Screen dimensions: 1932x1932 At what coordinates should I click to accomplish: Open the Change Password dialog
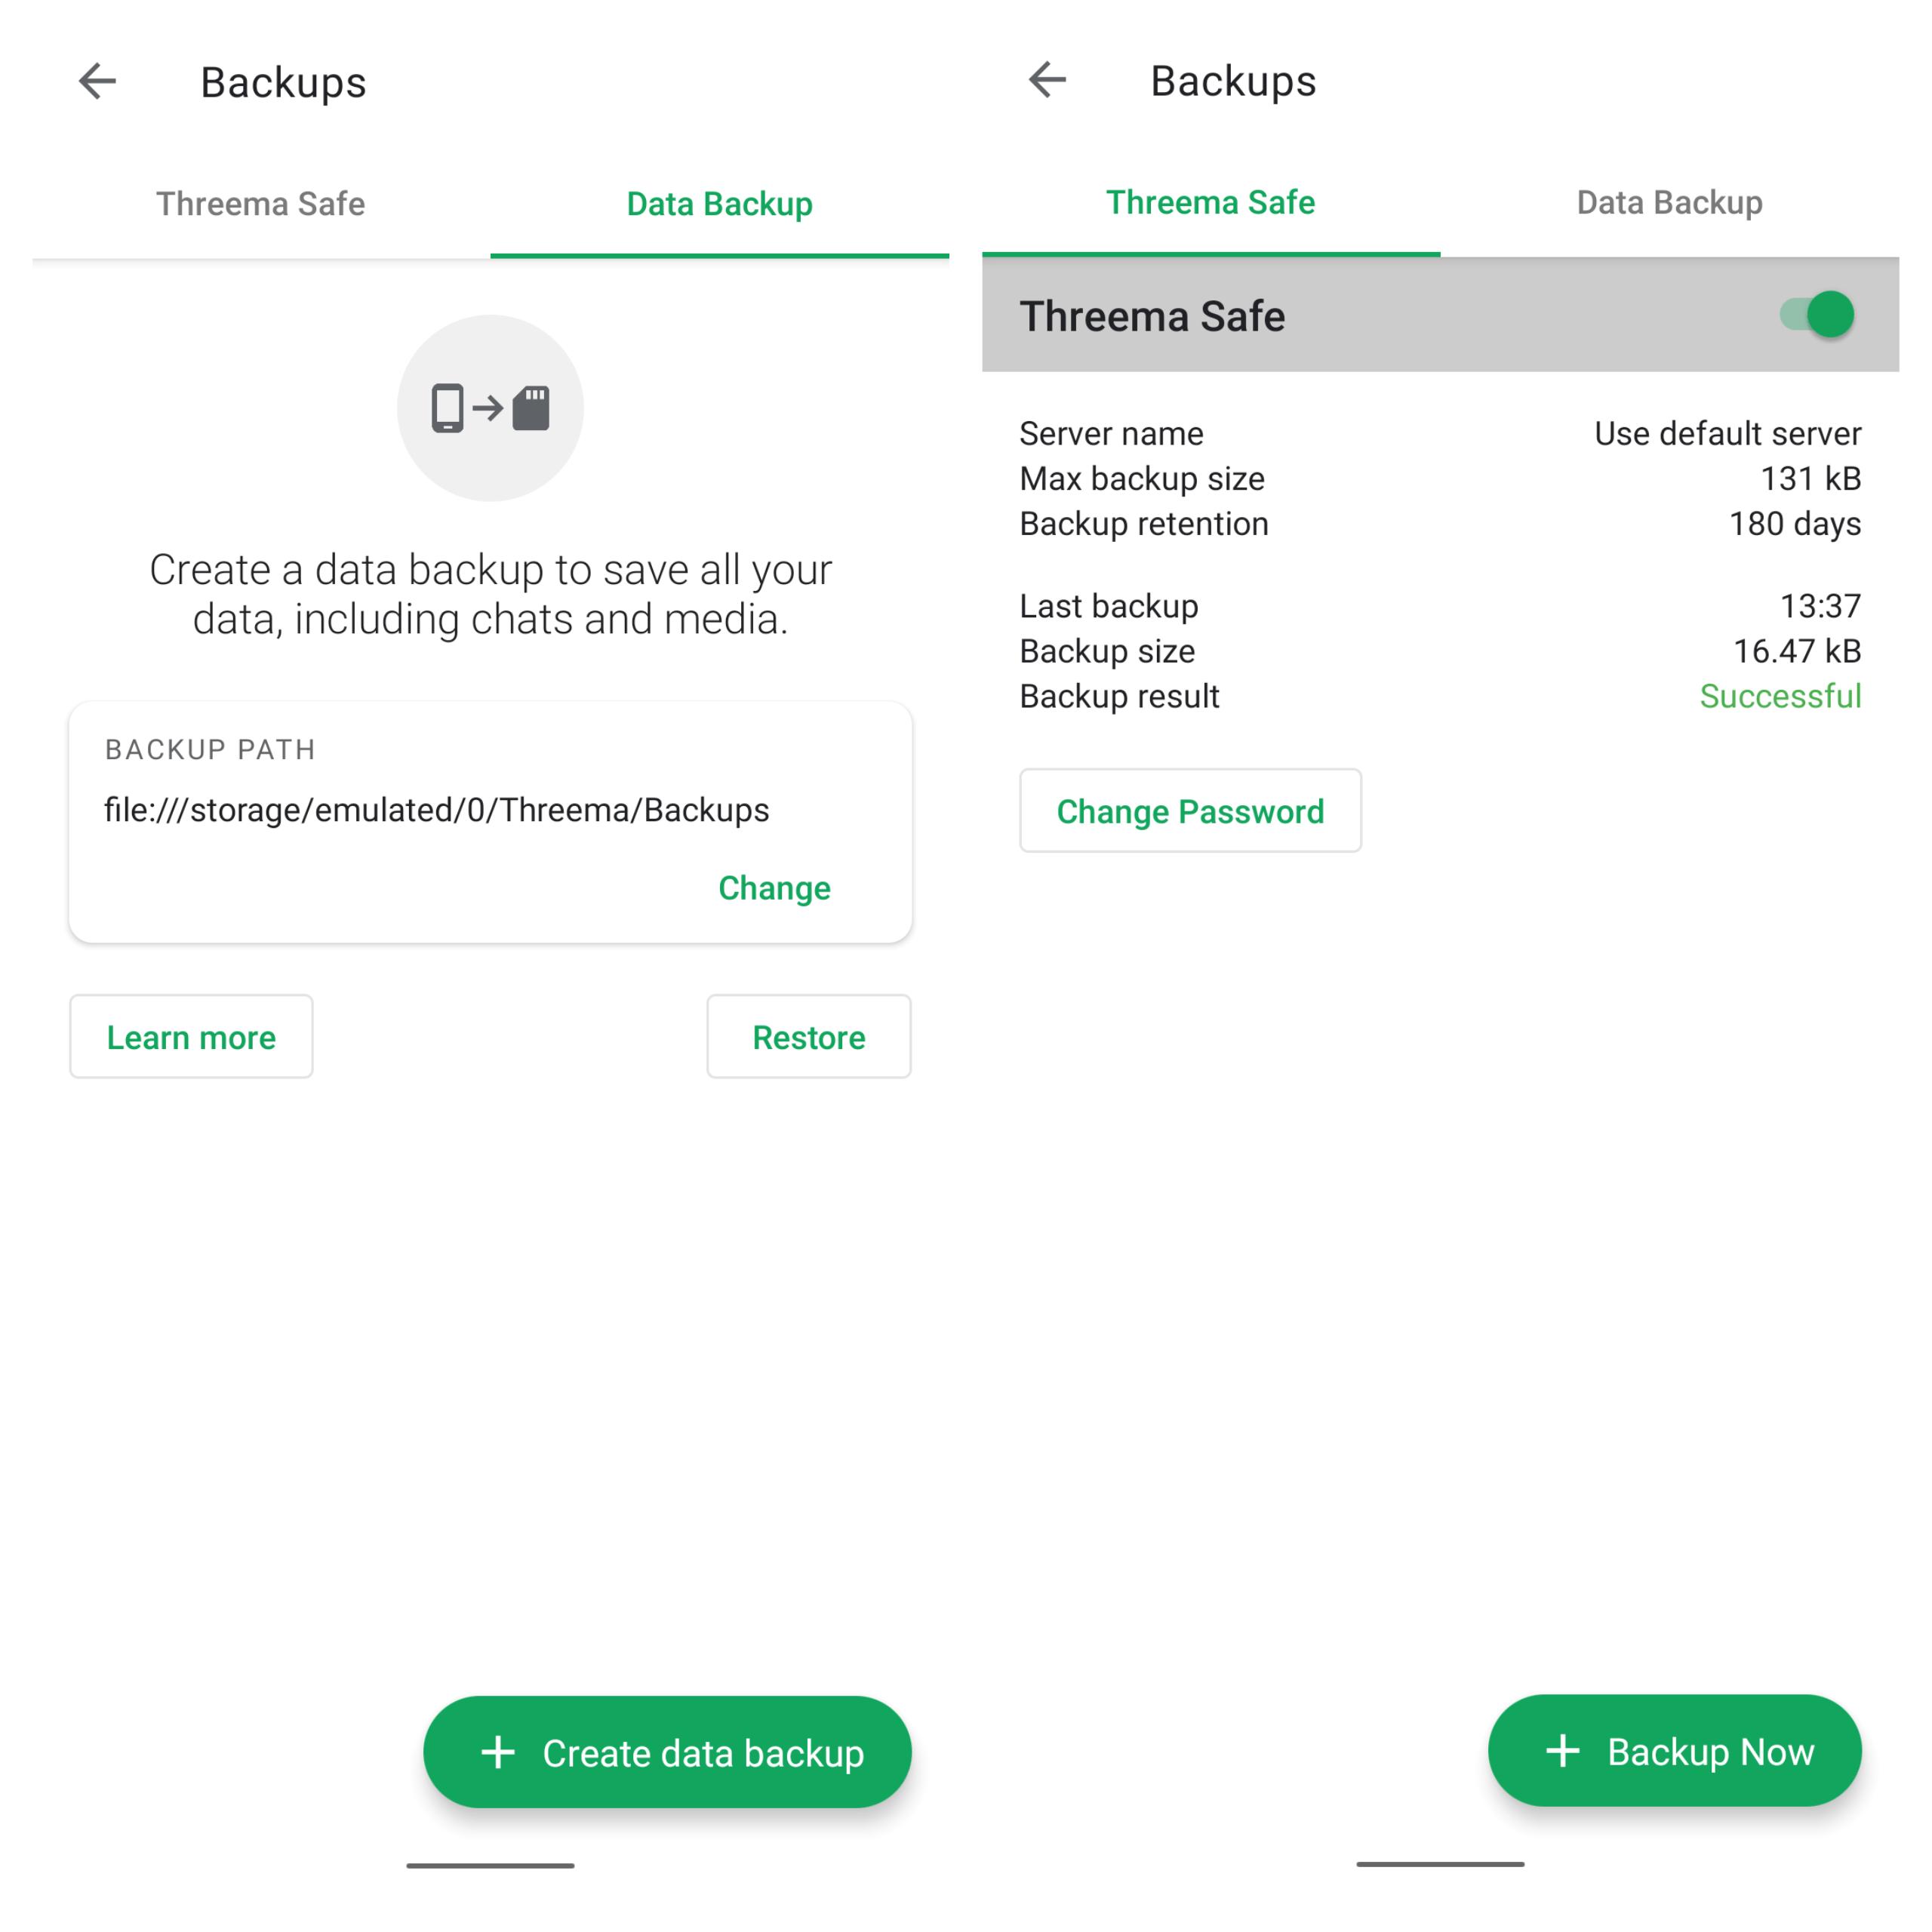1190,811
